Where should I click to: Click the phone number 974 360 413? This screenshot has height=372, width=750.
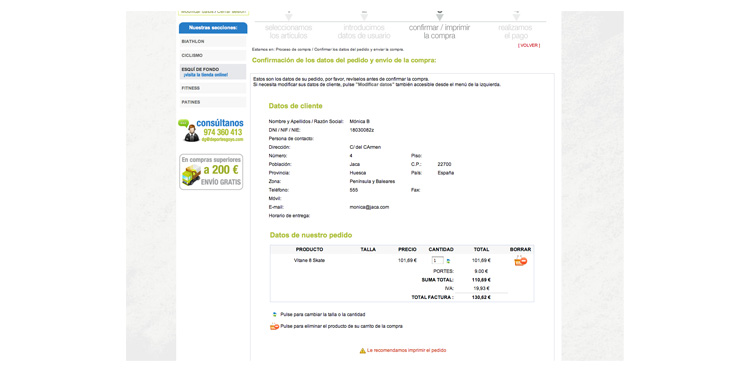click(x=222, y=132)
